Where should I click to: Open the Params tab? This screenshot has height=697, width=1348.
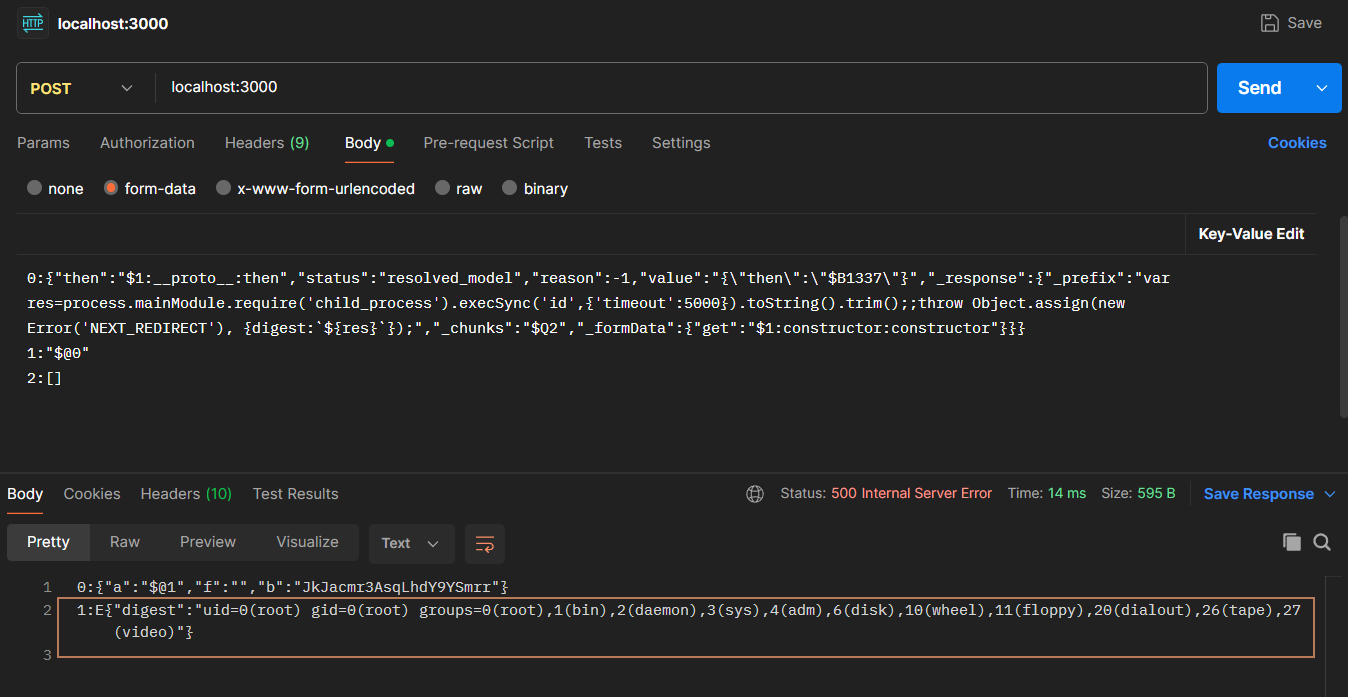pos(44,143)
